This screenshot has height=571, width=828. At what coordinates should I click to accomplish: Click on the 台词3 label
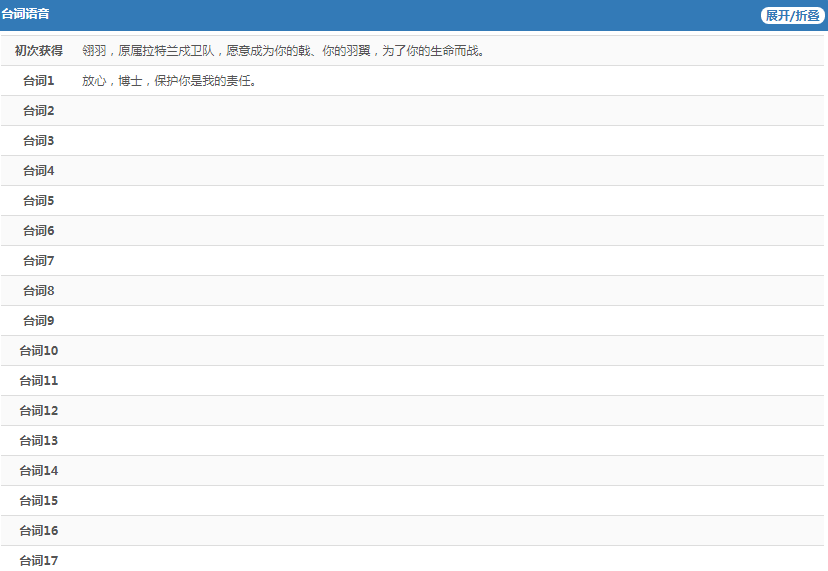tap(39, 140)
